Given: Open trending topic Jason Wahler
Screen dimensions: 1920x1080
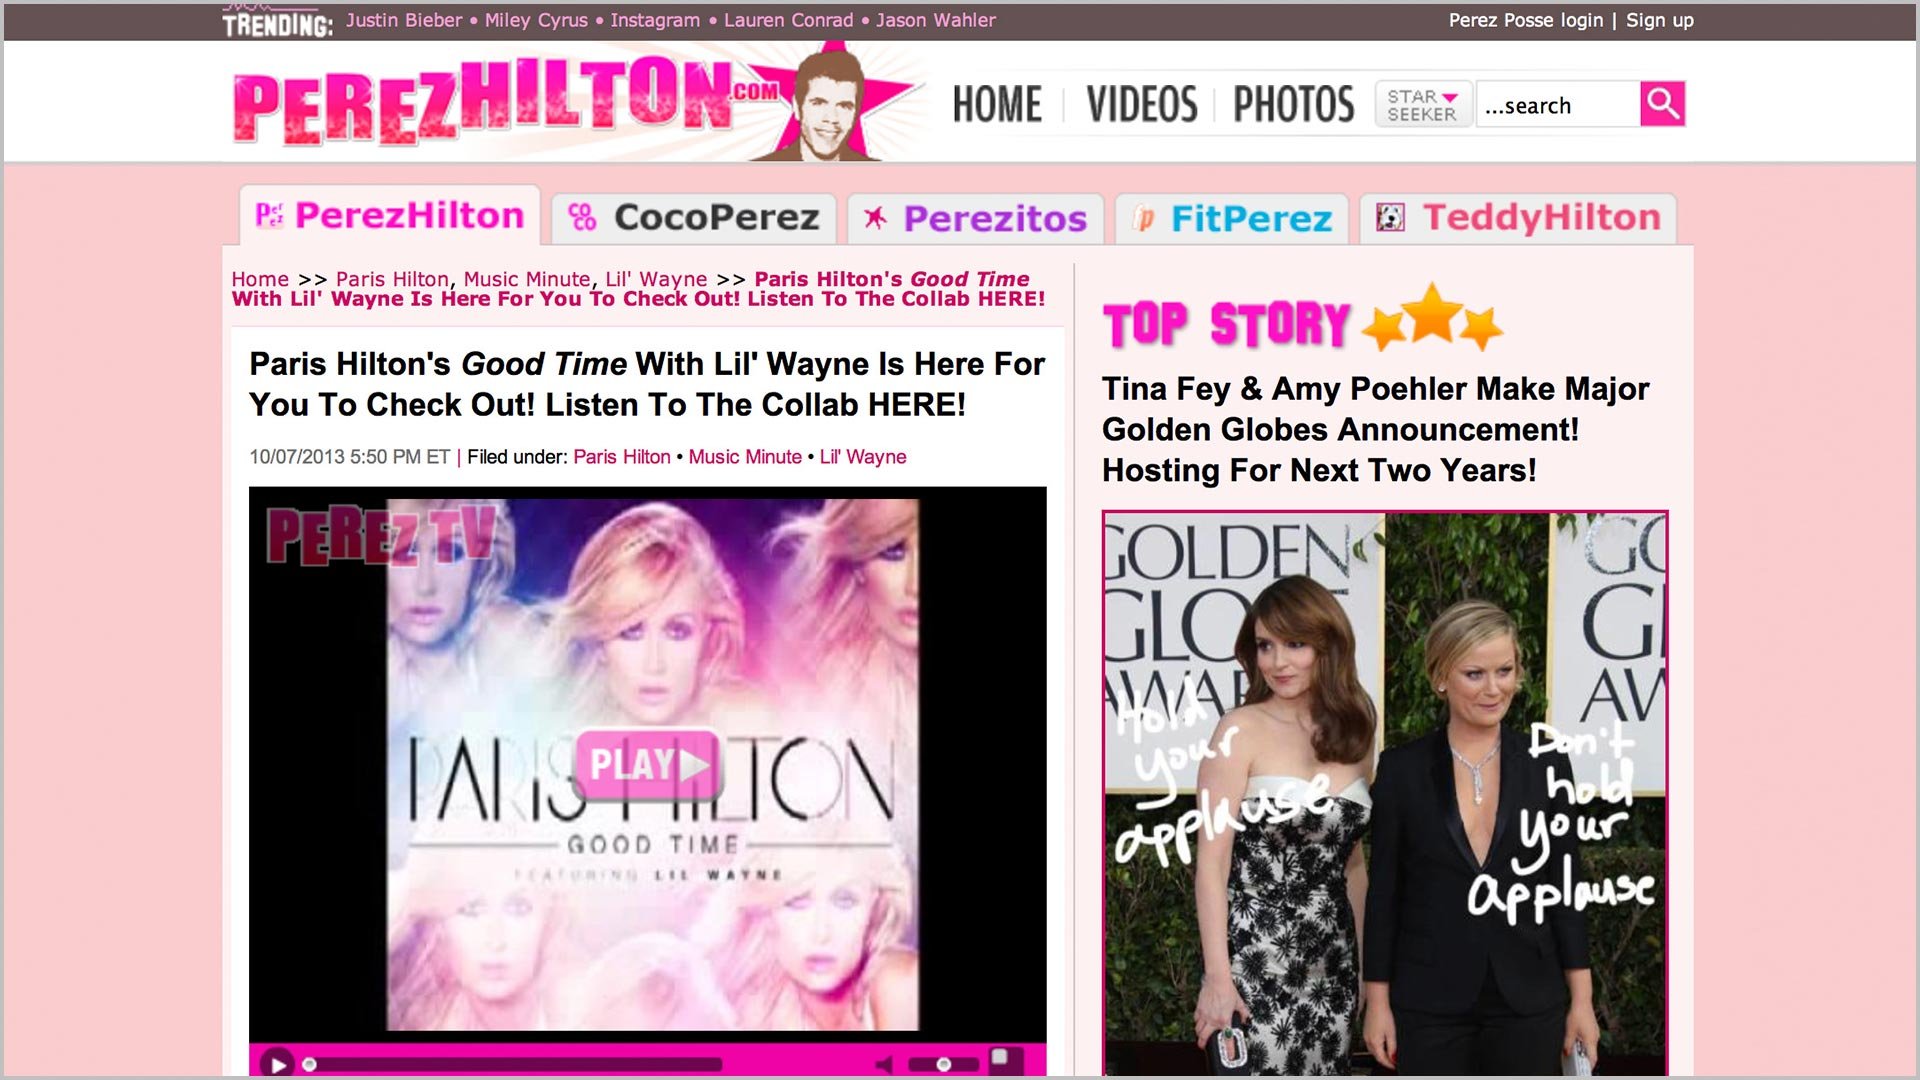Looking at the screenshot, I should point(936,20).
